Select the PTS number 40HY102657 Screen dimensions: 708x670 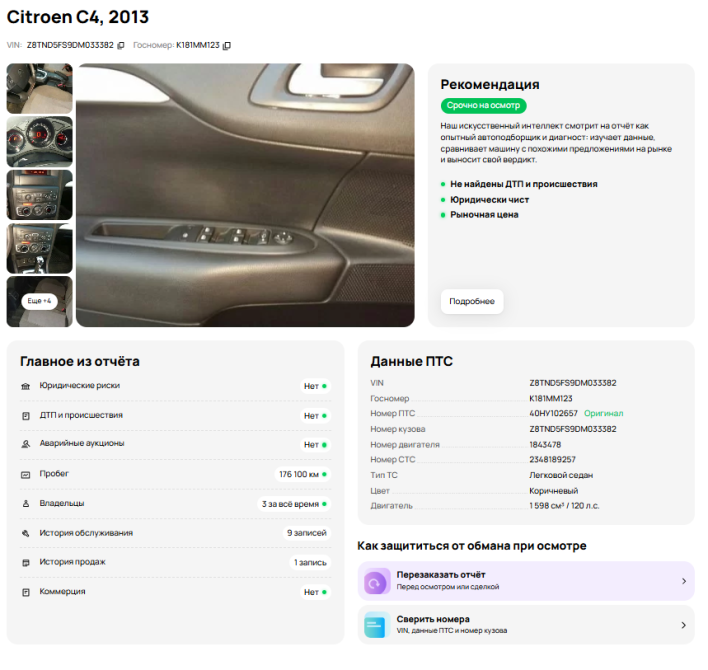(553, 414)
